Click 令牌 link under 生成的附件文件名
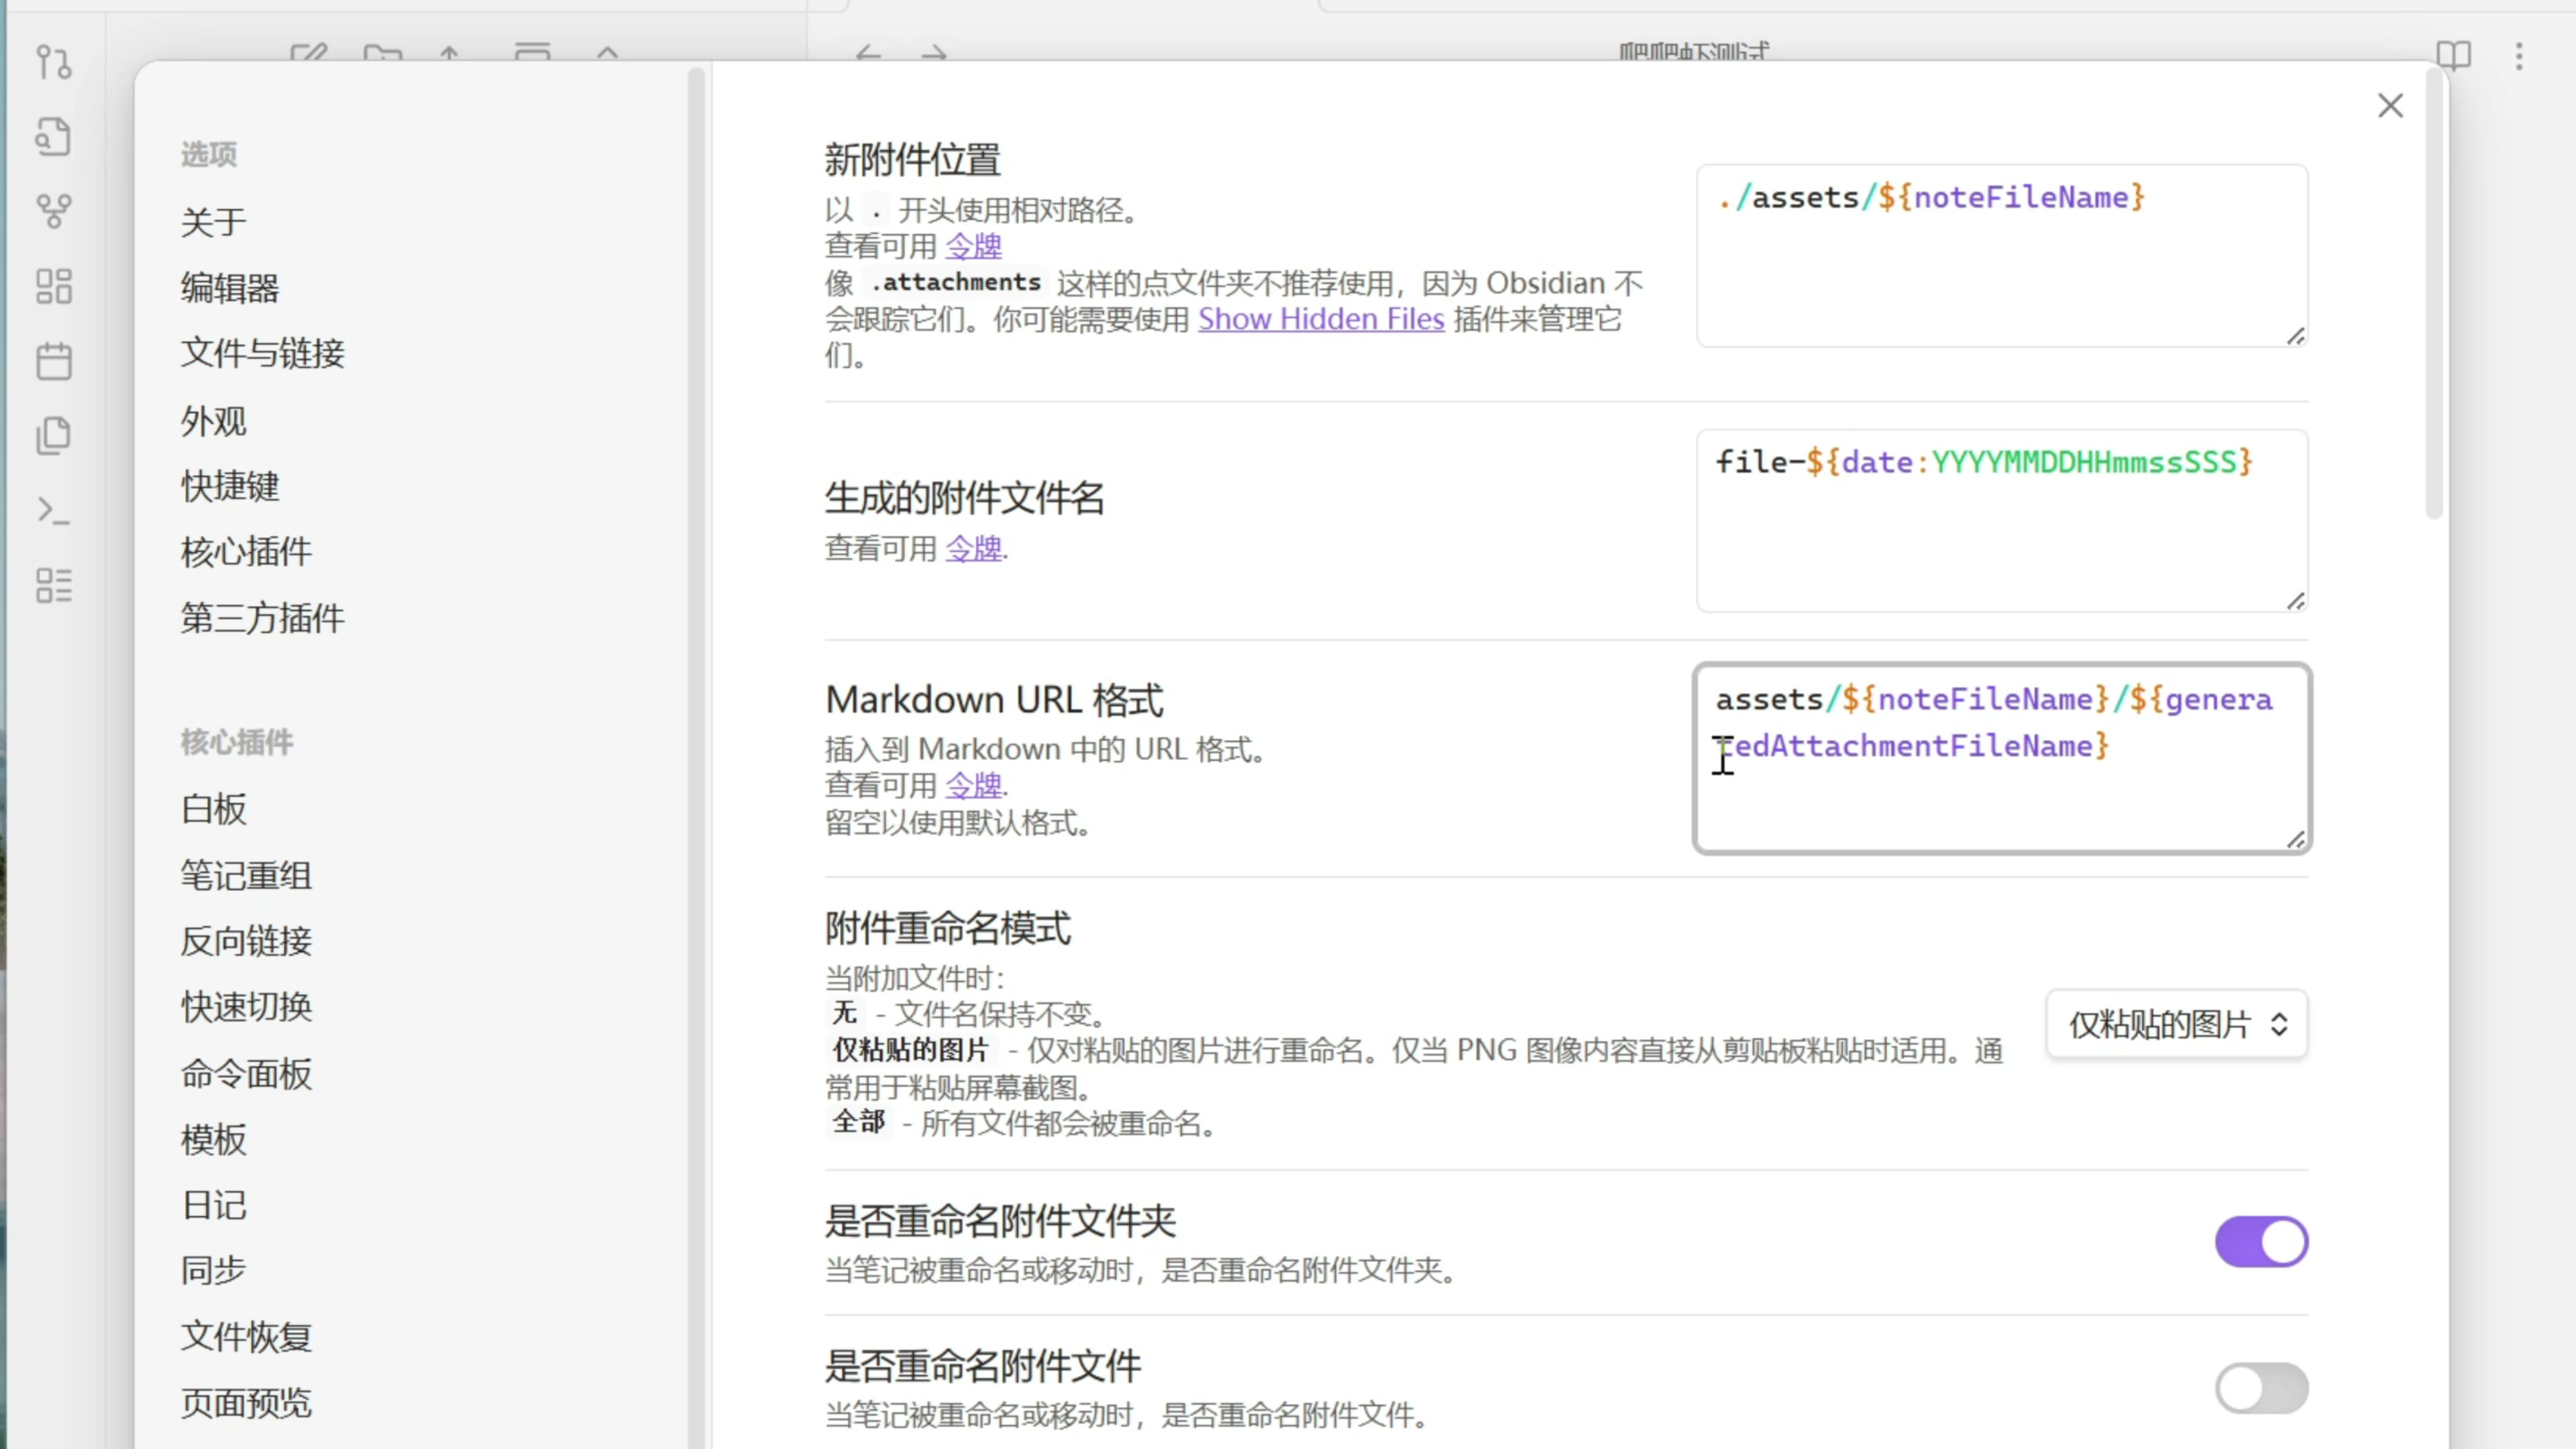This screenshot has height=1449, width=2576. [x=973, y=548]
